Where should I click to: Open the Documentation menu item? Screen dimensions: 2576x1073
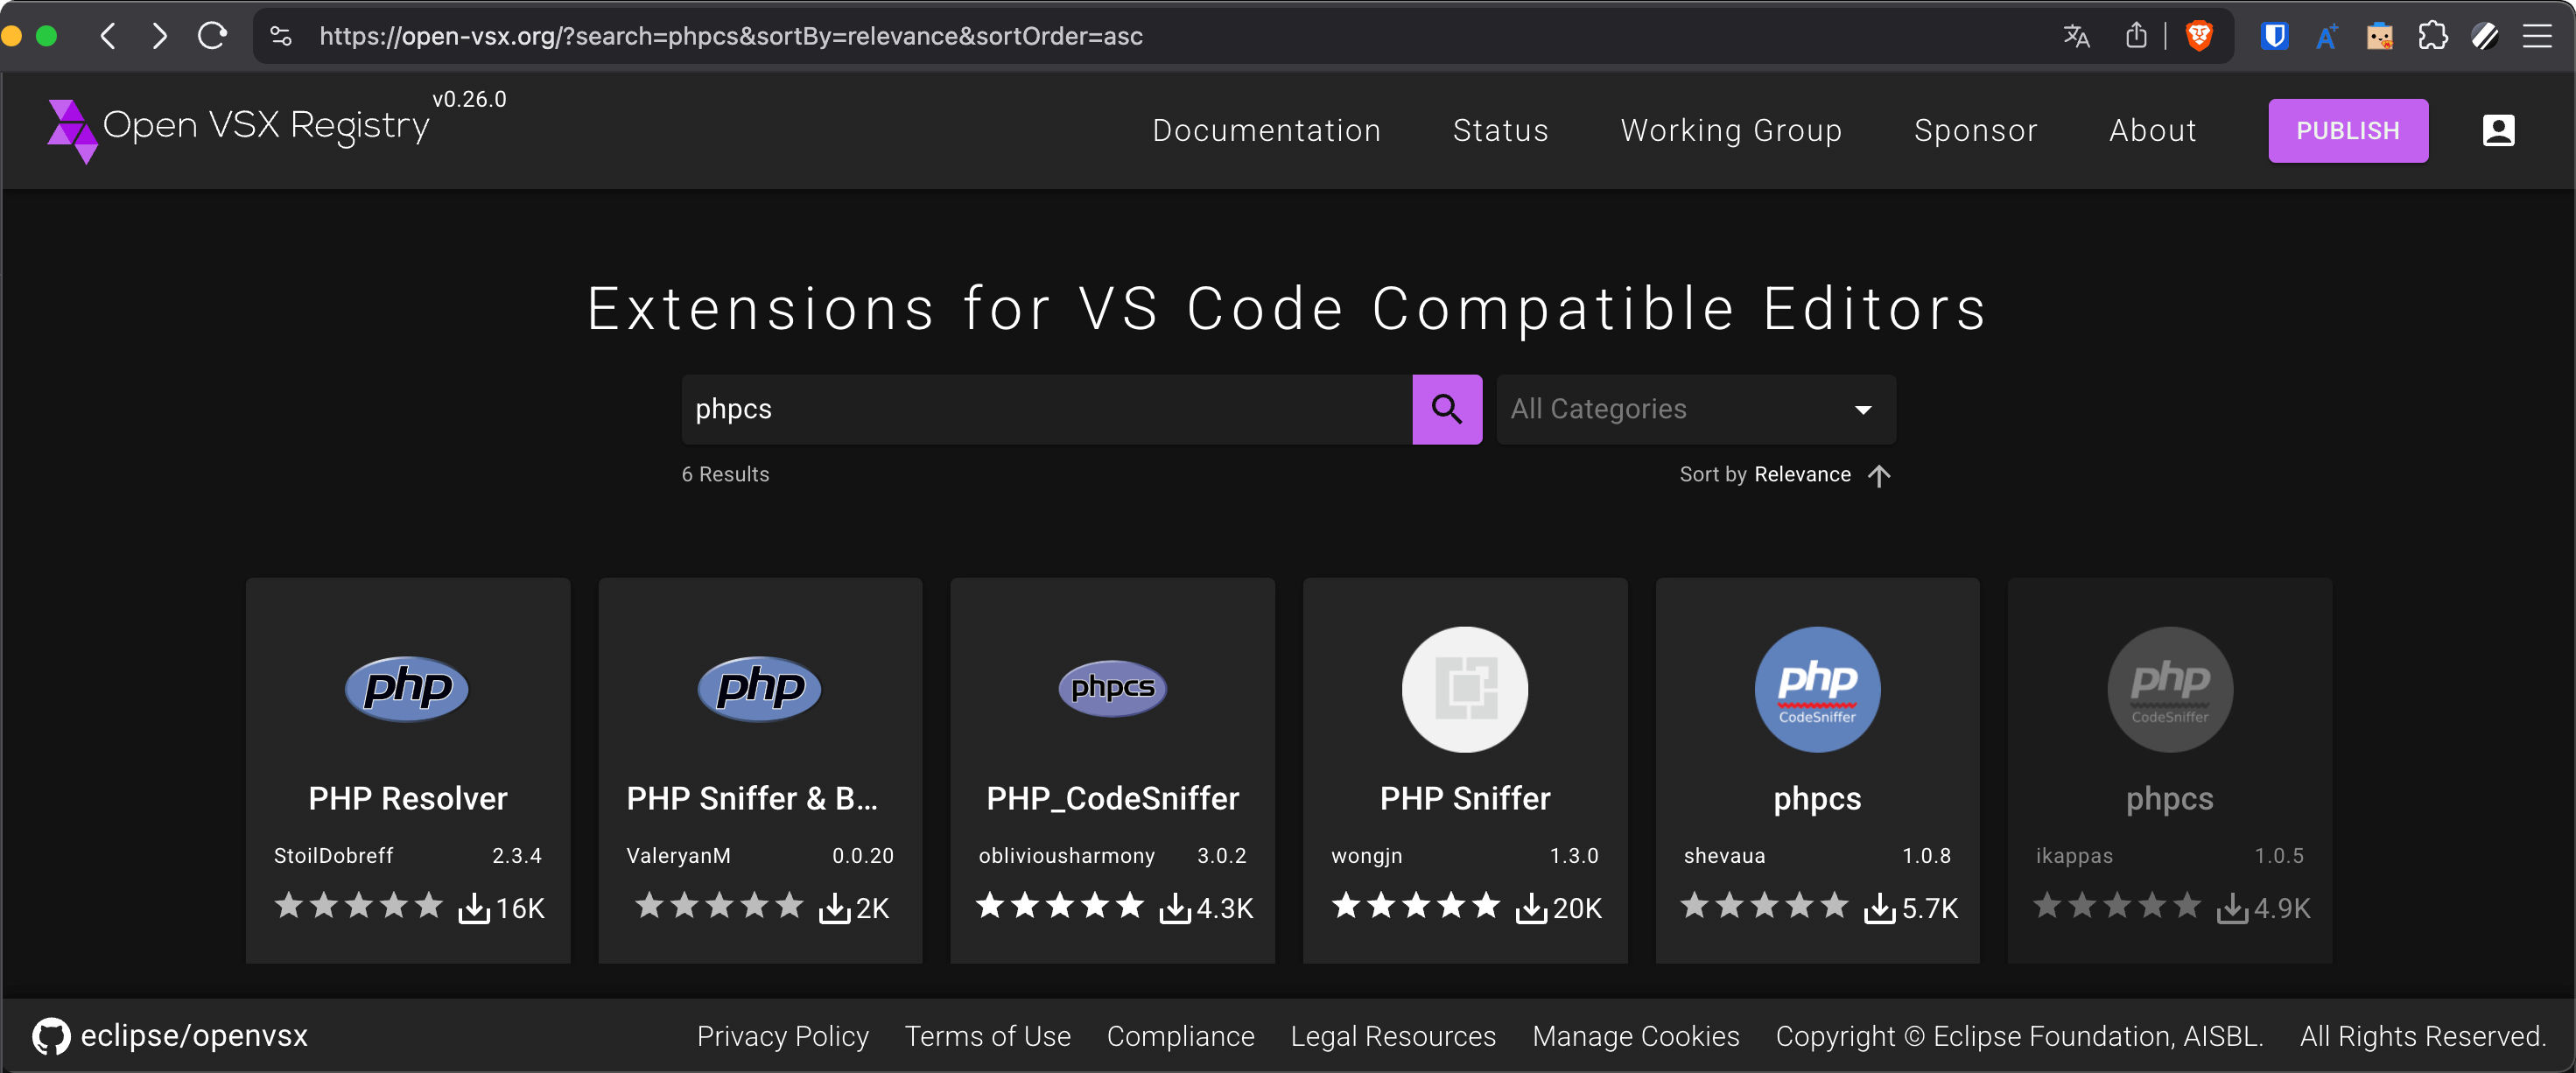1266,130
